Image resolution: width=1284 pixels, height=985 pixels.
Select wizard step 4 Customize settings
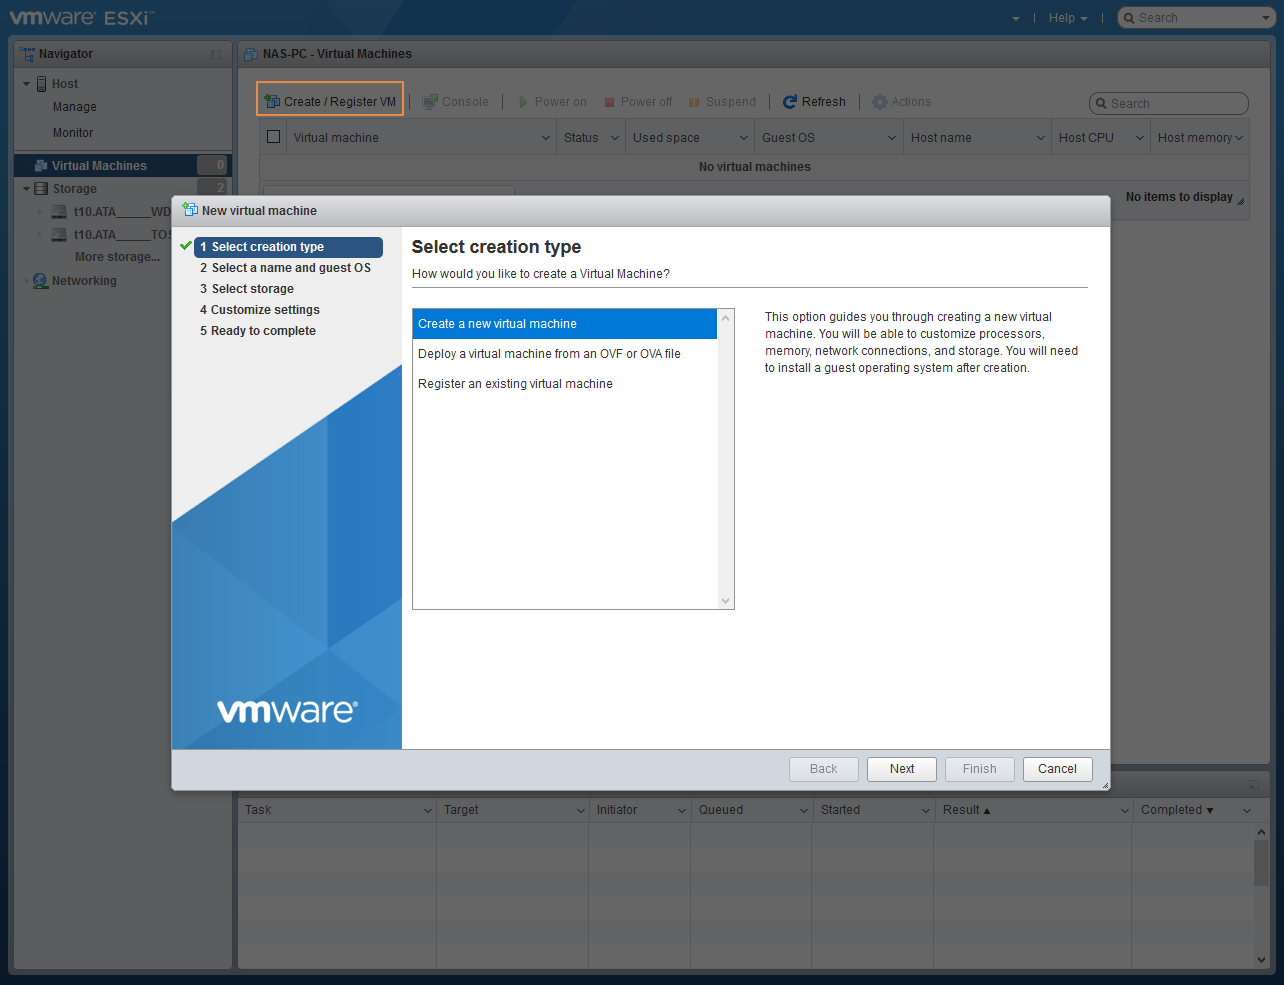coord(260,310)
